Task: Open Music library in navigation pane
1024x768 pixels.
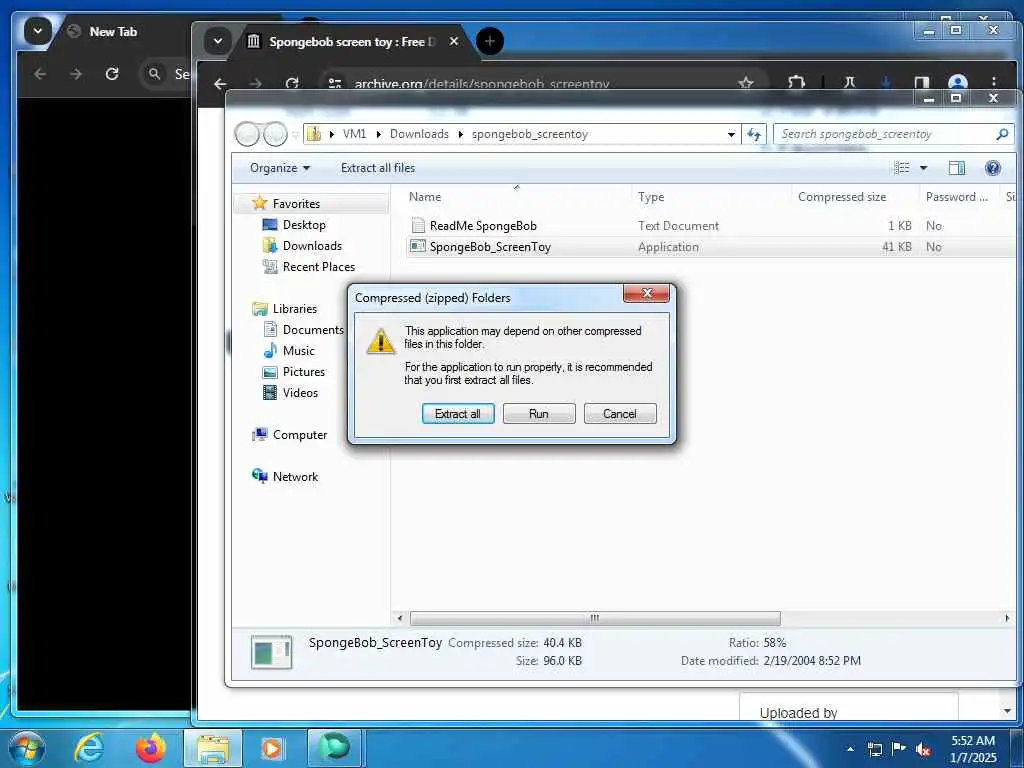Action: (x=298, y=351)
